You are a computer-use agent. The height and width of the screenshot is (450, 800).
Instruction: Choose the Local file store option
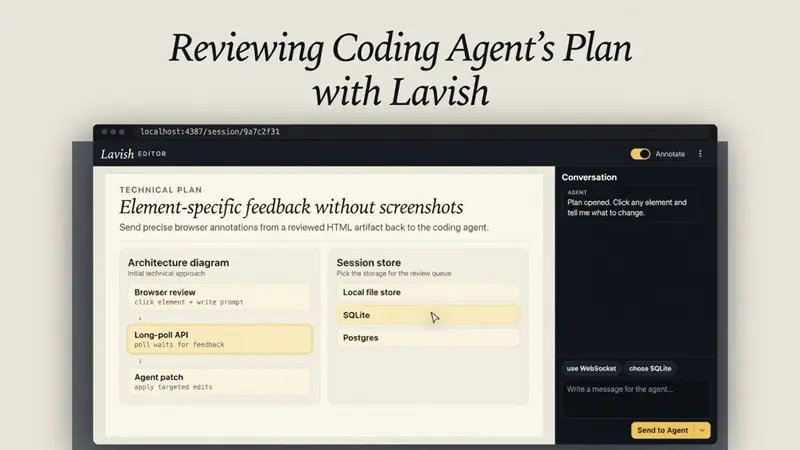click(428, 292)
